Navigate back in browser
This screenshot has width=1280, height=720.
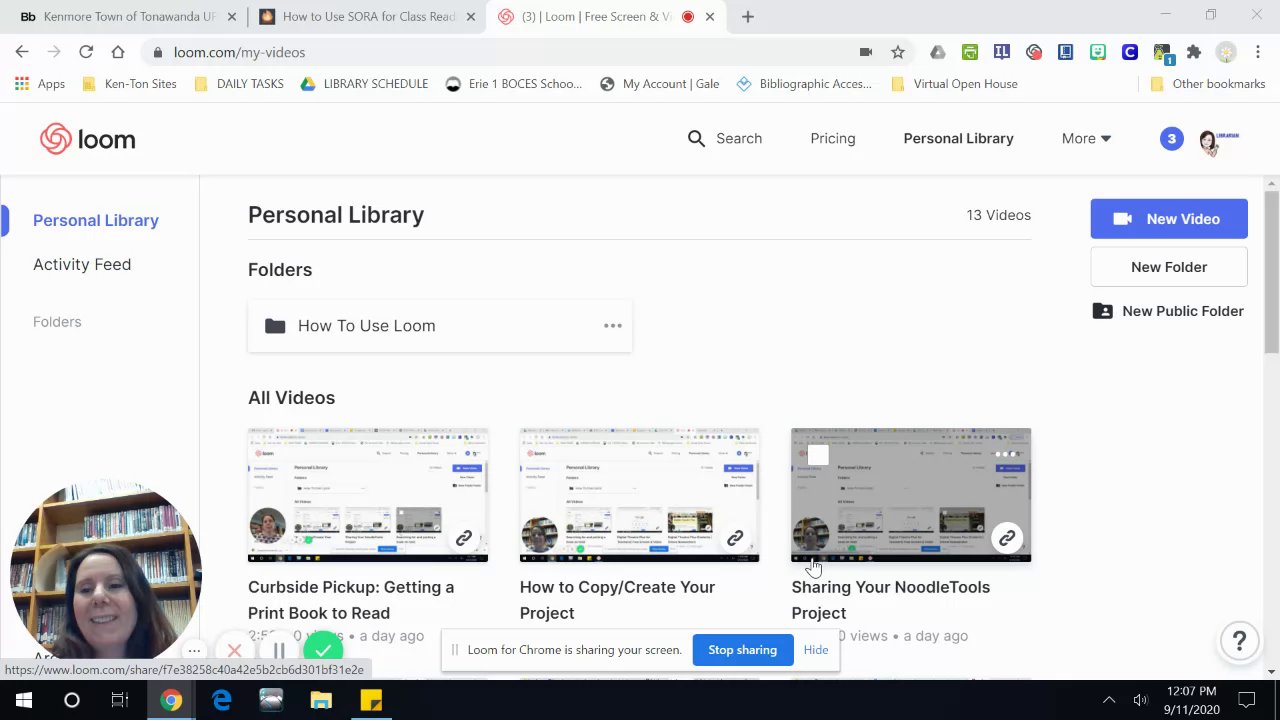pos(22,52)
